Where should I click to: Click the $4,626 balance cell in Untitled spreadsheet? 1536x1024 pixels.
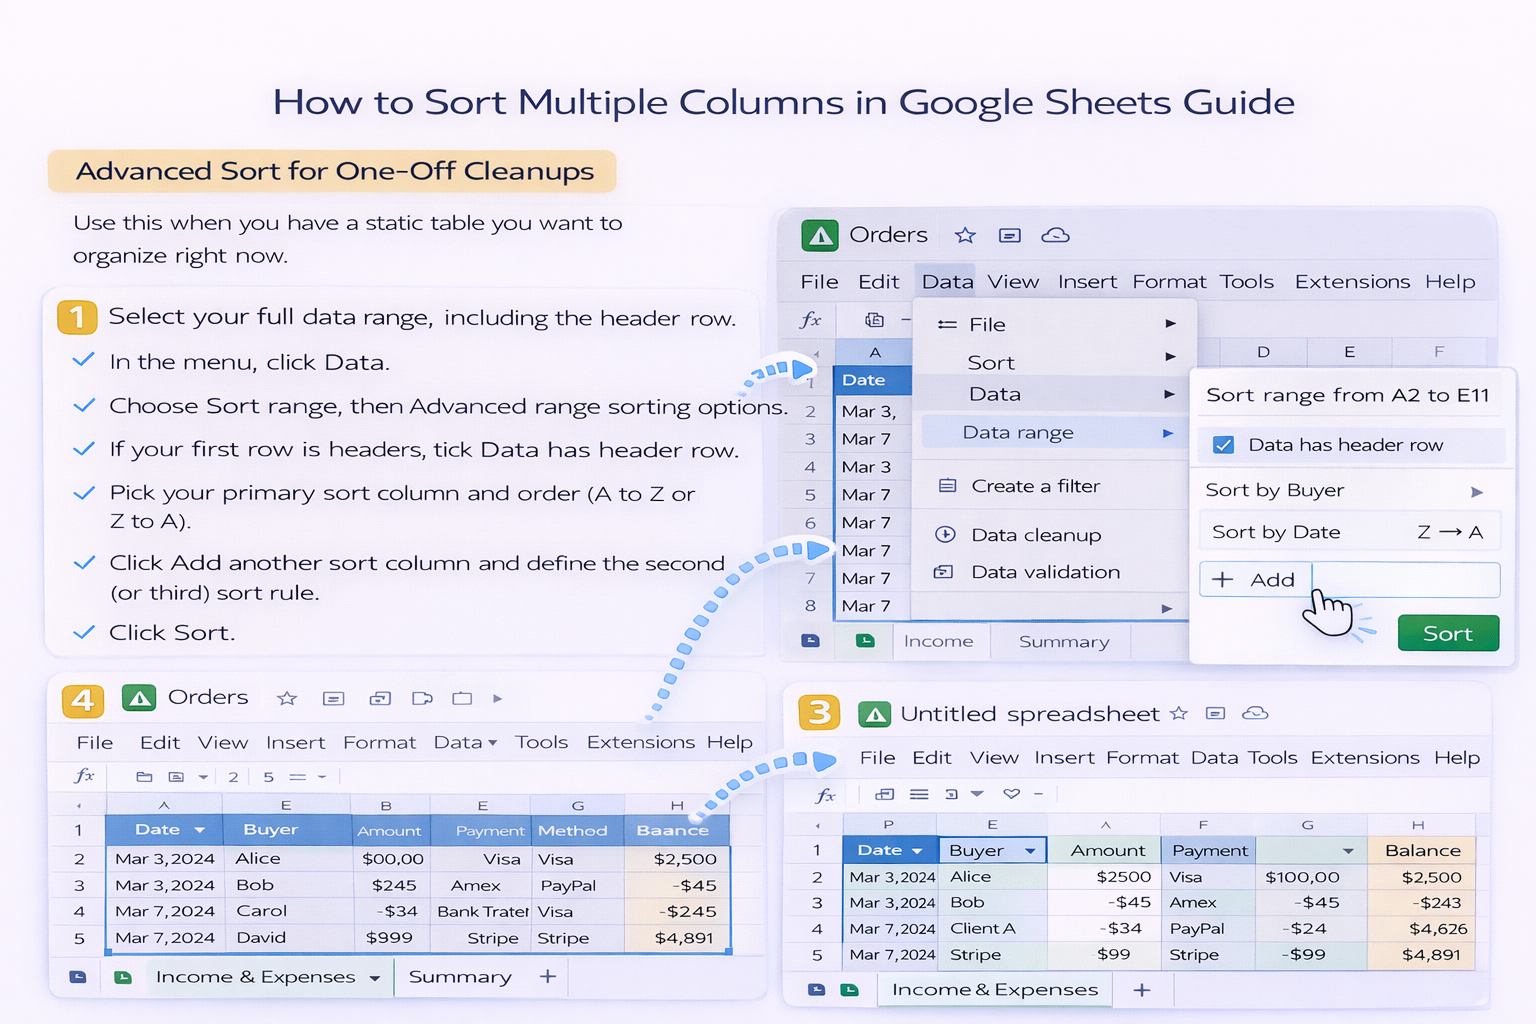coord(1420,928)
